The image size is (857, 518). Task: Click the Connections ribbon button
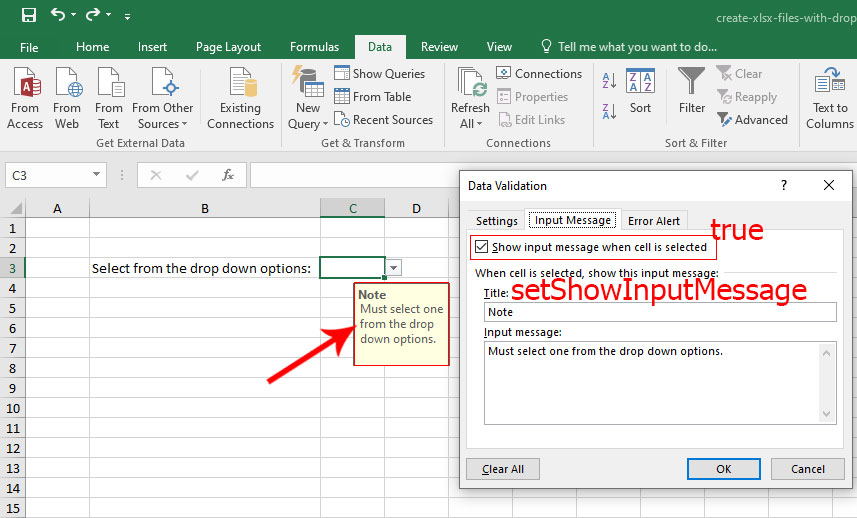539,73
